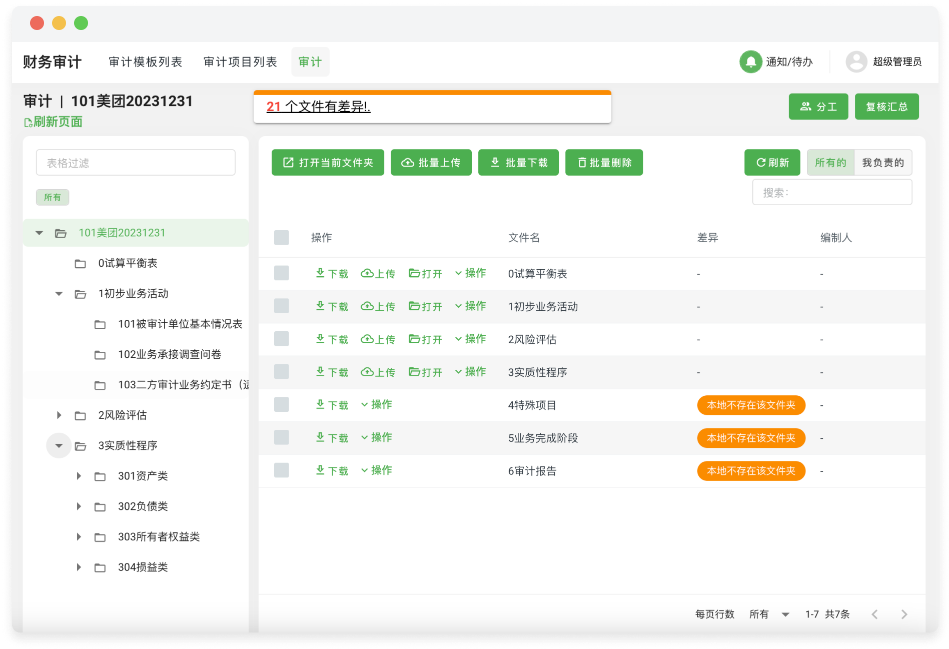Image resolution: width=949 pixels, height=649 pixels.
Task: Collapse the 1初步业务活动 tree branch
Action: pos(58,294)
